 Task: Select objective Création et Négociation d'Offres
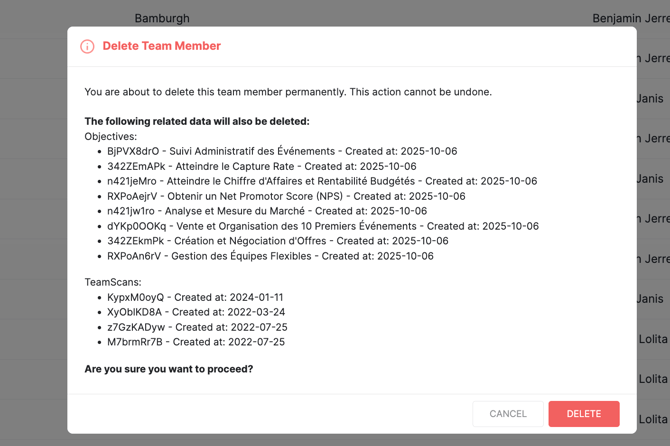point(277,241)
